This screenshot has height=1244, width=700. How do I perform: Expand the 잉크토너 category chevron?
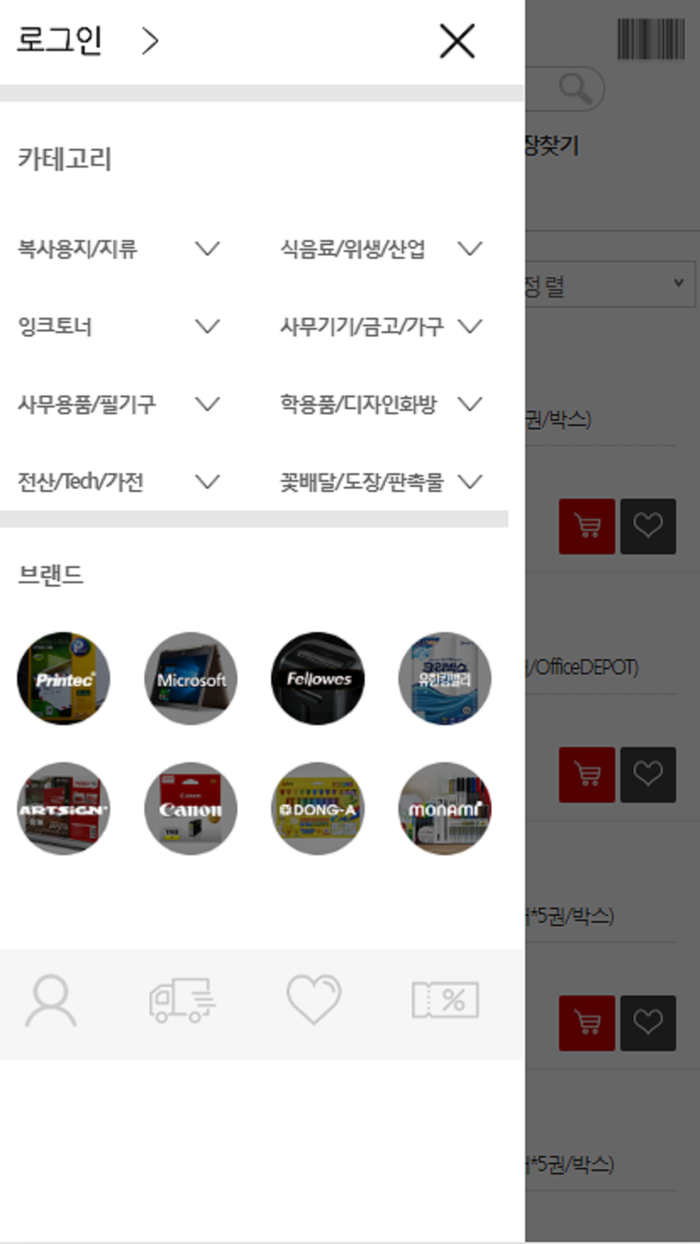[207, 326]
